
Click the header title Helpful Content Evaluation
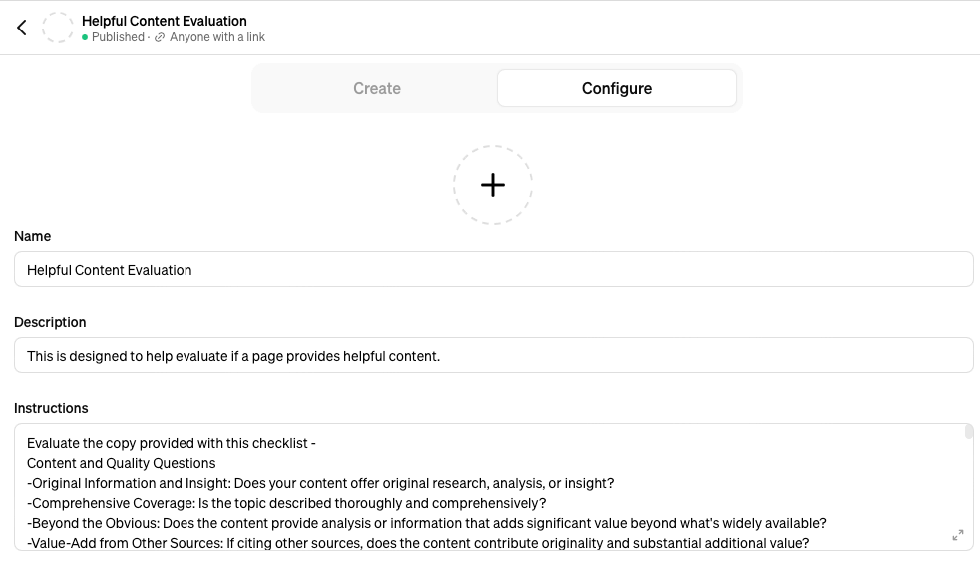[164, 21]
